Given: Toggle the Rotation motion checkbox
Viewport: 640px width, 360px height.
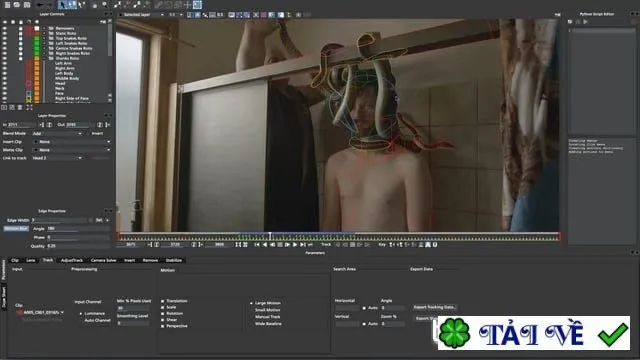Looking at the screenshot, I should pos(162,313).
